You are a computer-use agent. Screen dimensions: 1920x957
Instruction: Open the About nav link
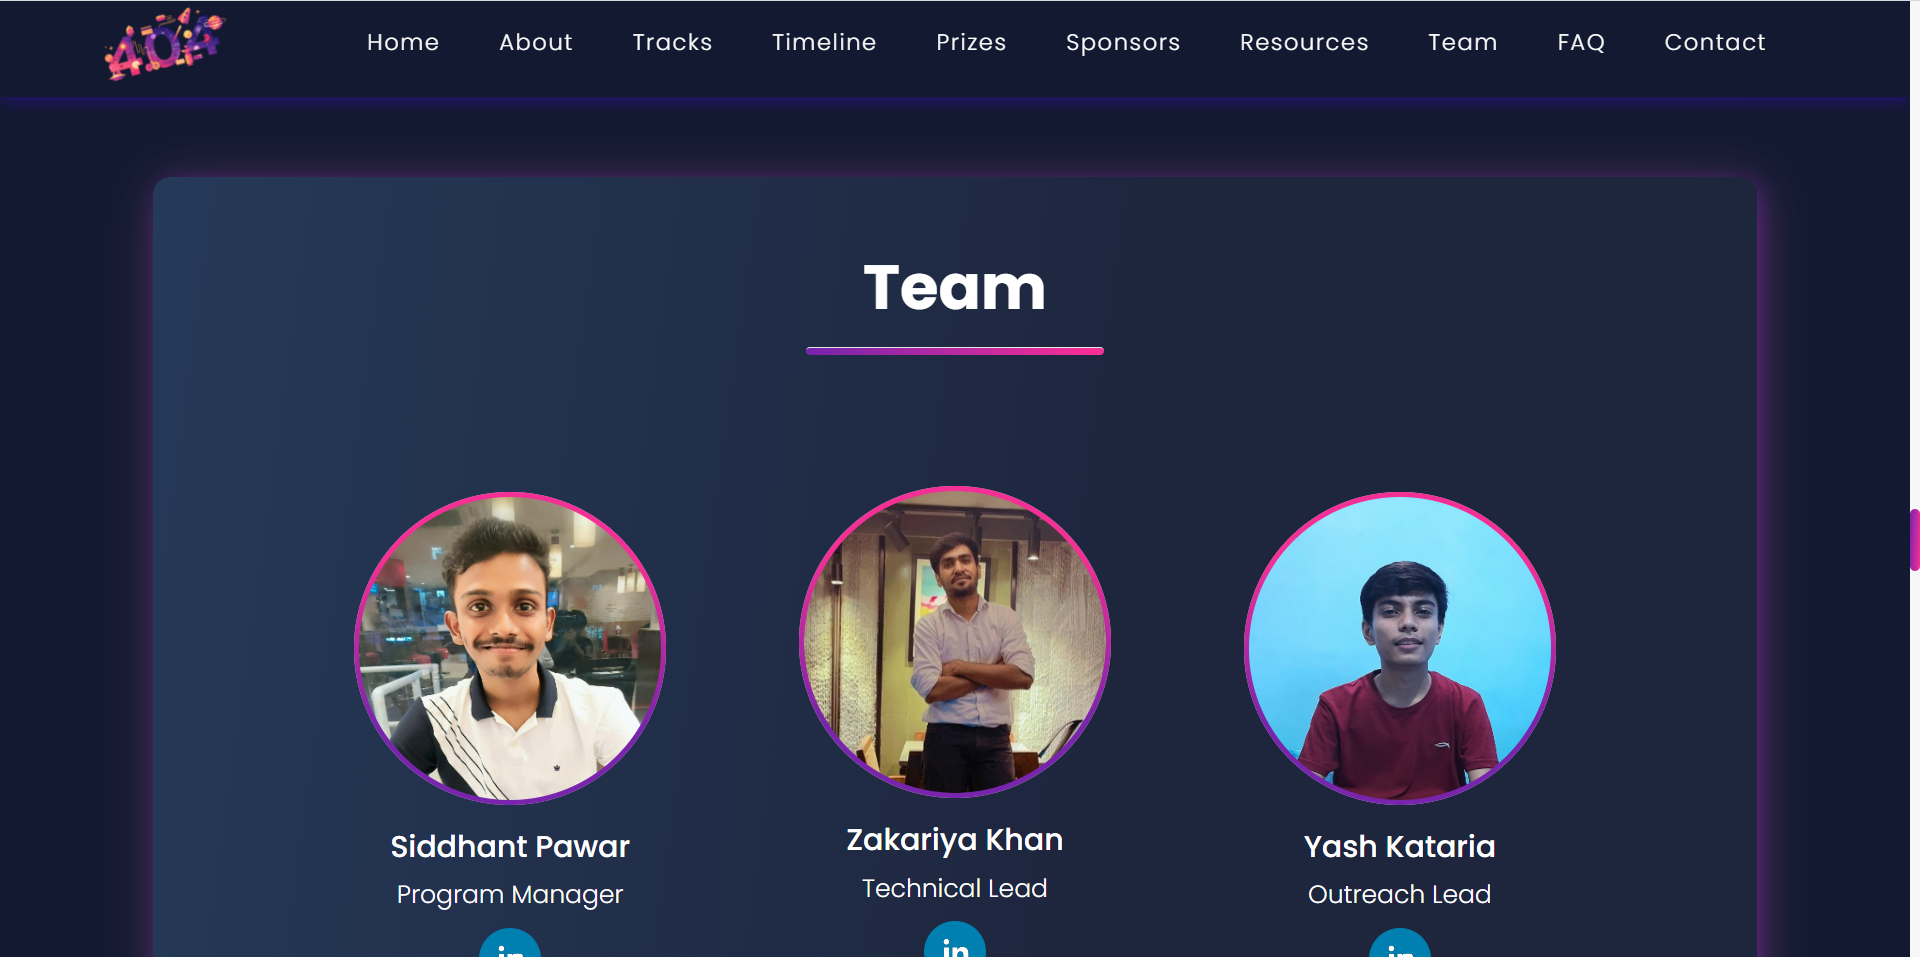pyautogui.click(x=536, y=42)
